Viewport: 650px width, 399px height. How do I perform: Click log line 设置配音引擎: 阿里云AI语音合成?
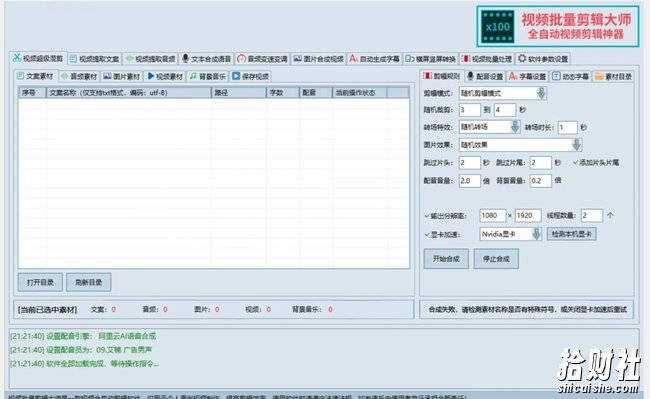[83, 336]
